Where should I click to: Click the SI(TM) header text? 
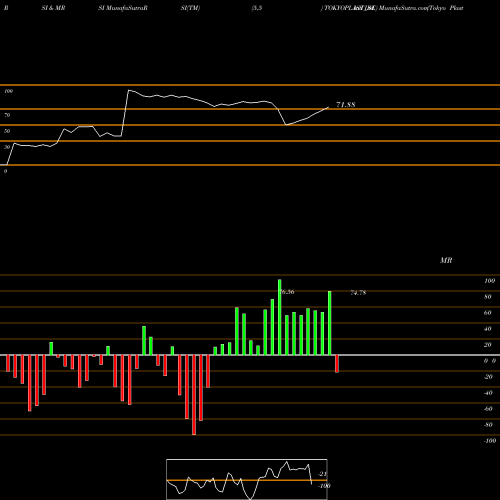click(x=190, y=8)
